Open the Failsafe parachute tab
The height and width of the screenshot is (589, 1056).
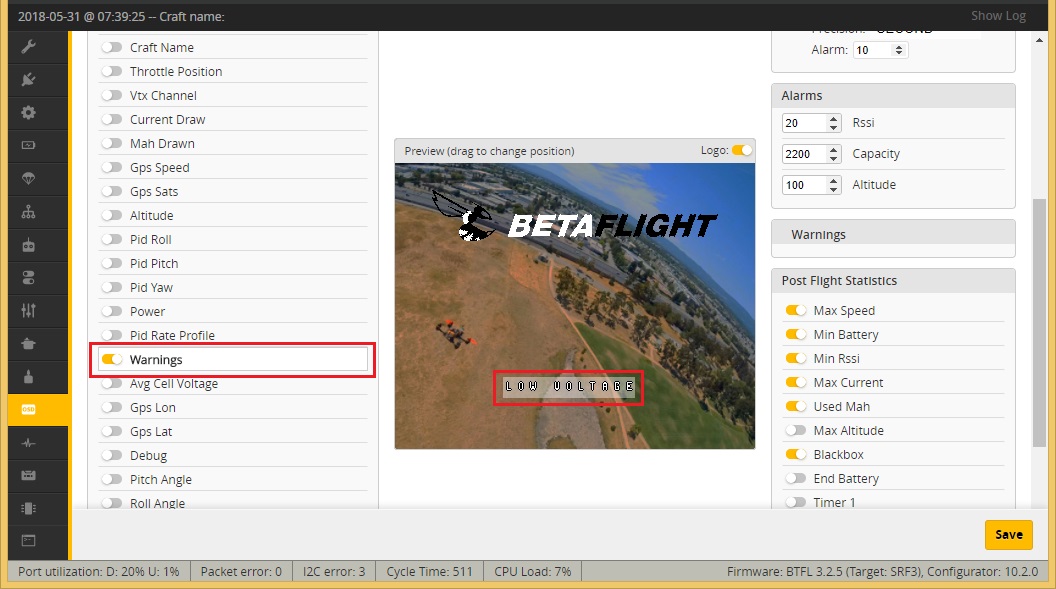[x=28, y=178]
